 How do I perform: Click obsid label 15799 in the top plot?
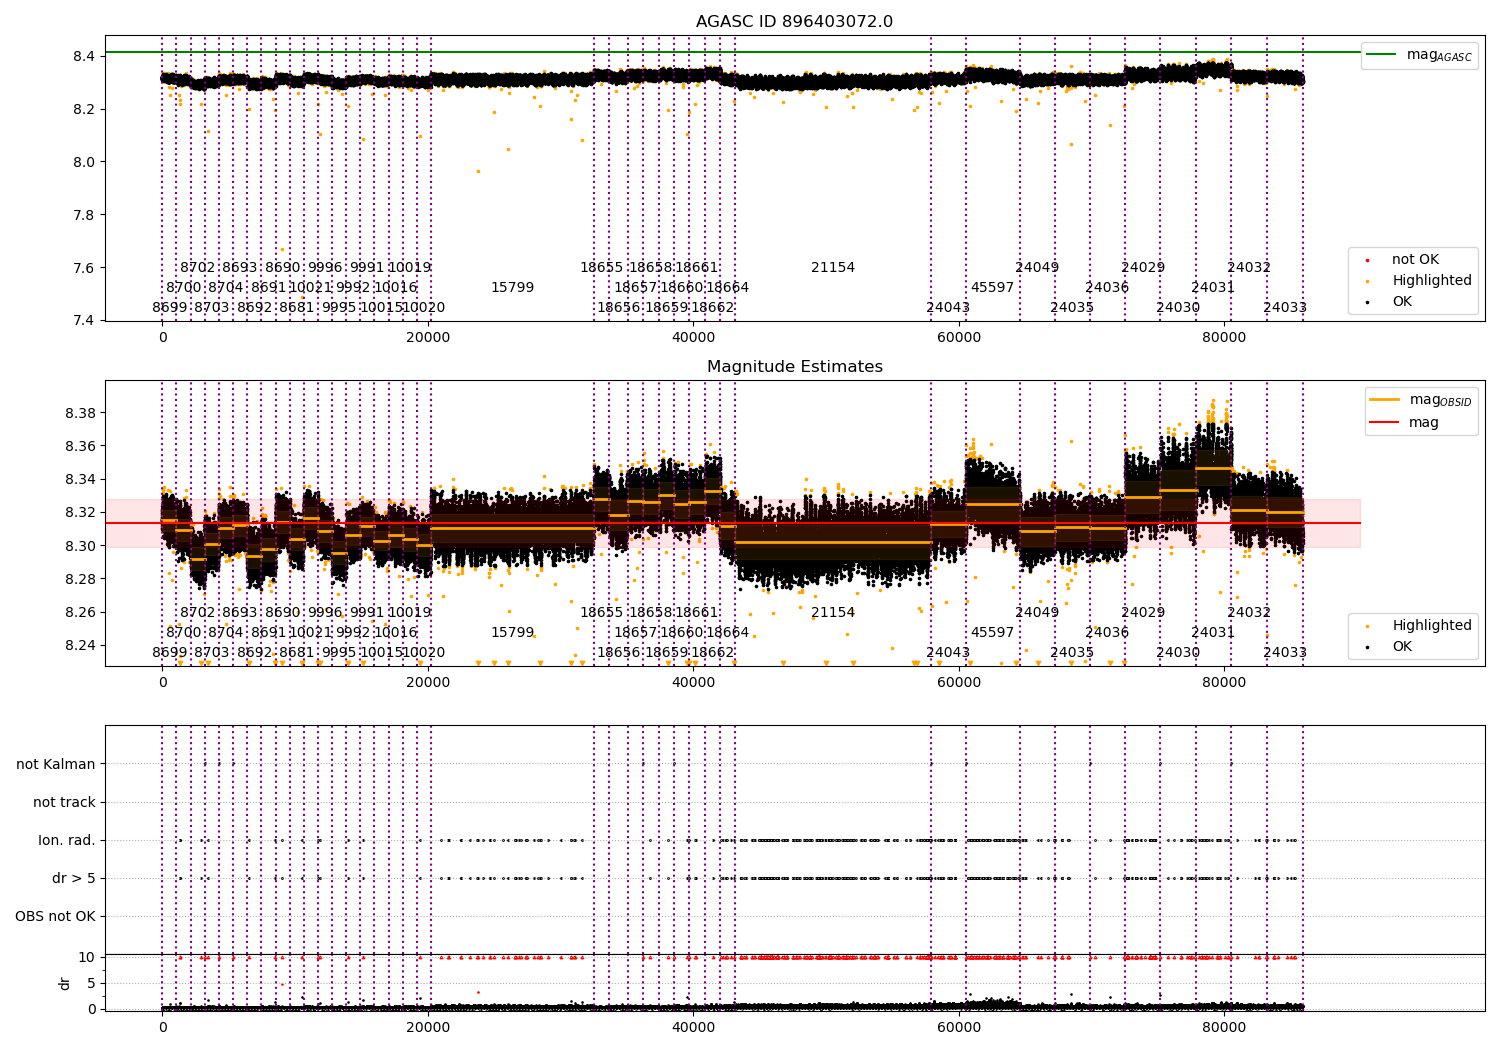point(512,288)
